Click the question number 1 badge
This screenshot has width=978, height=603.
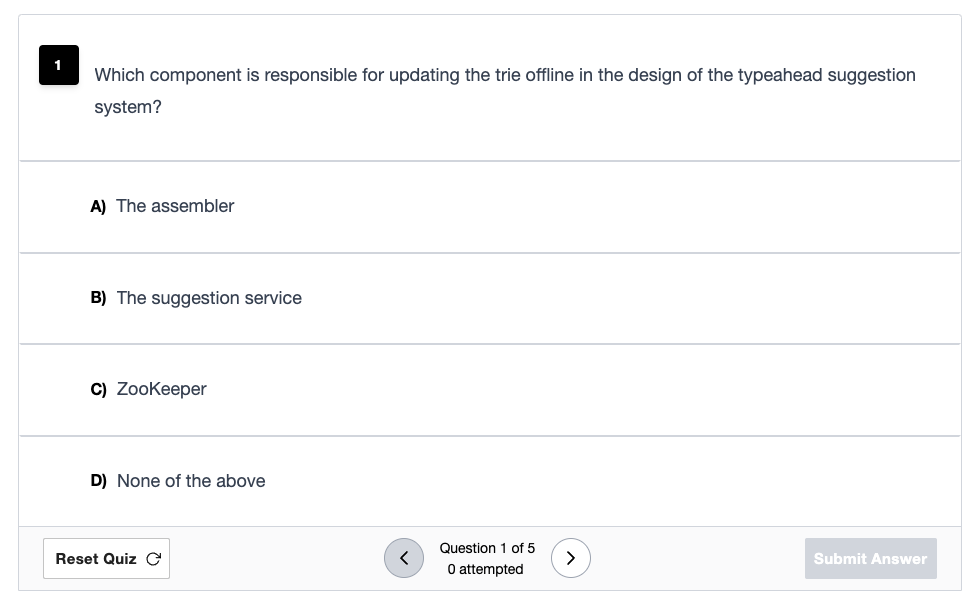click(59, 65)
